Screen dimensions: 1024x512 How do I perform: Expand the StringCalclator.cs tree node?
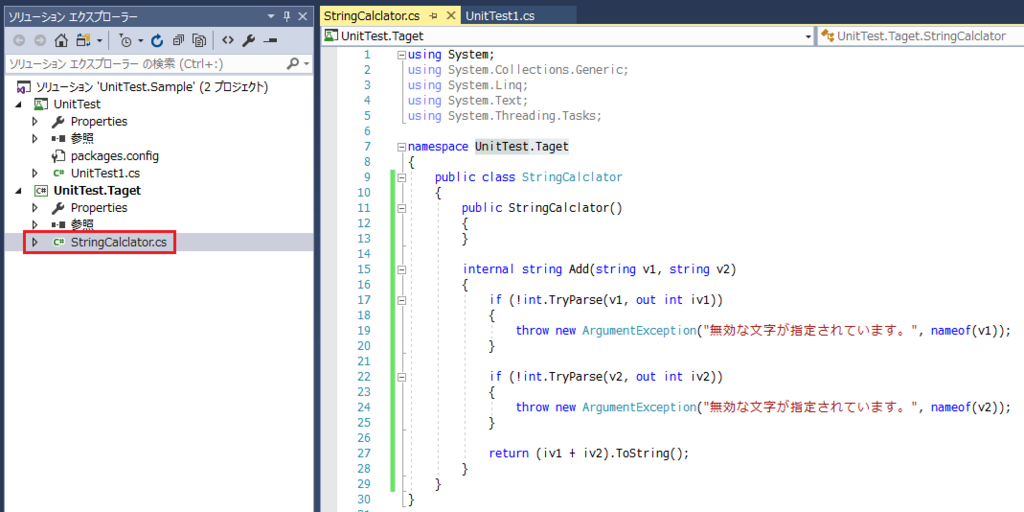pos(35,242)
